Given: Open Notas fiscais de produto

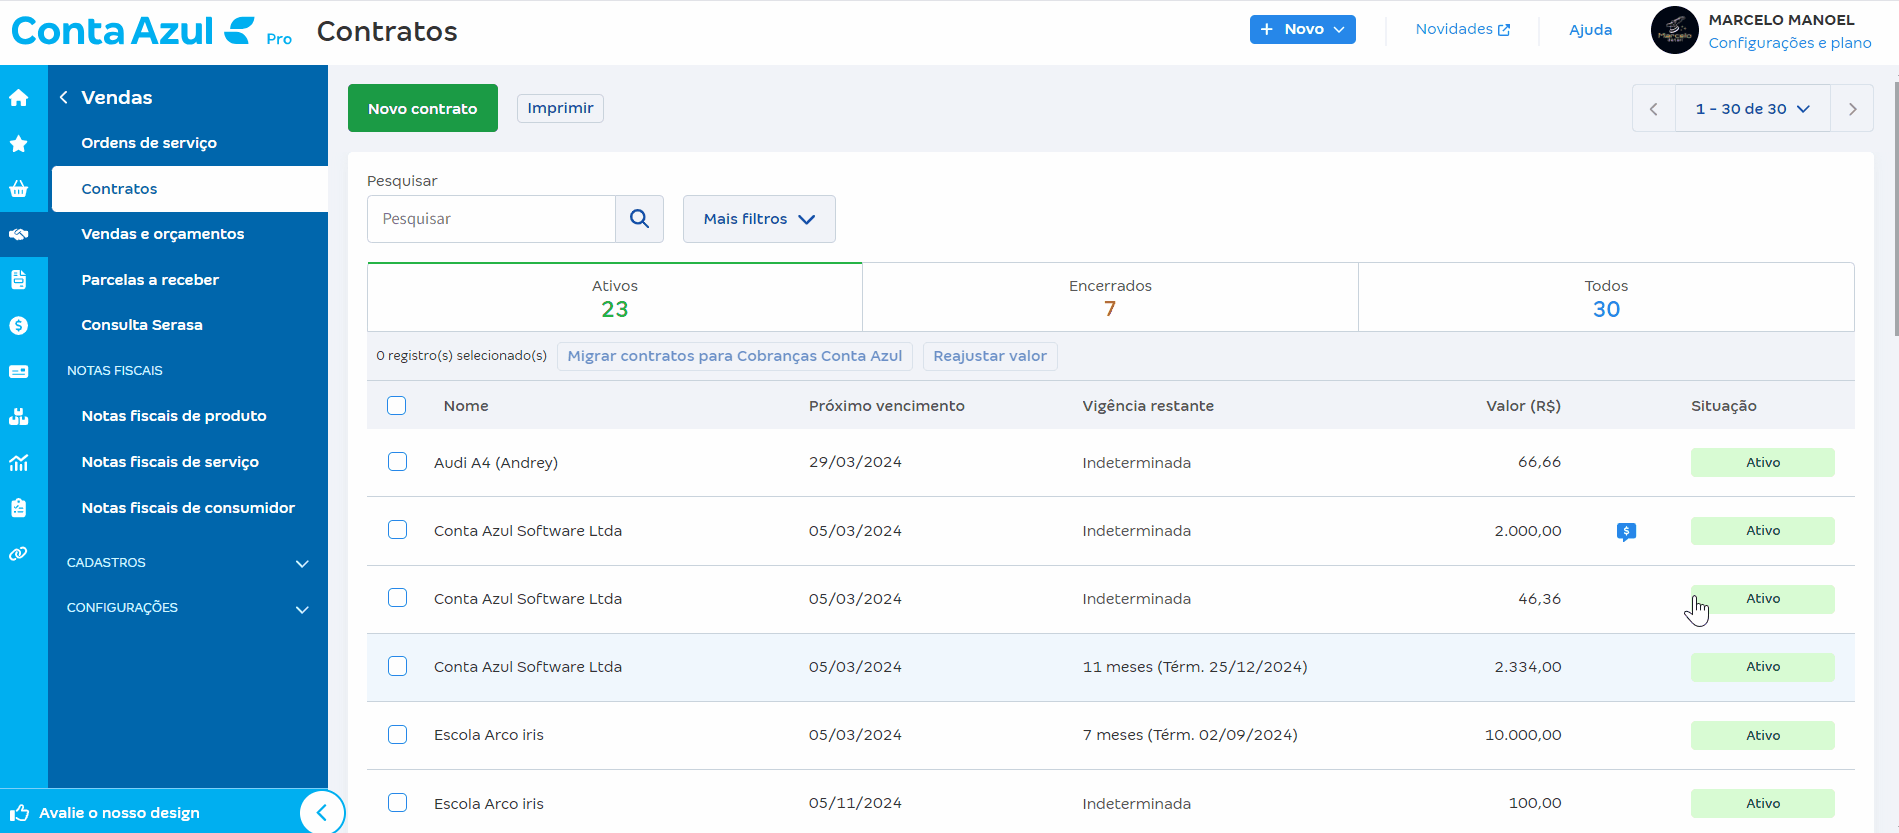Looking at the screenshot, I should [x=174, y=416].
